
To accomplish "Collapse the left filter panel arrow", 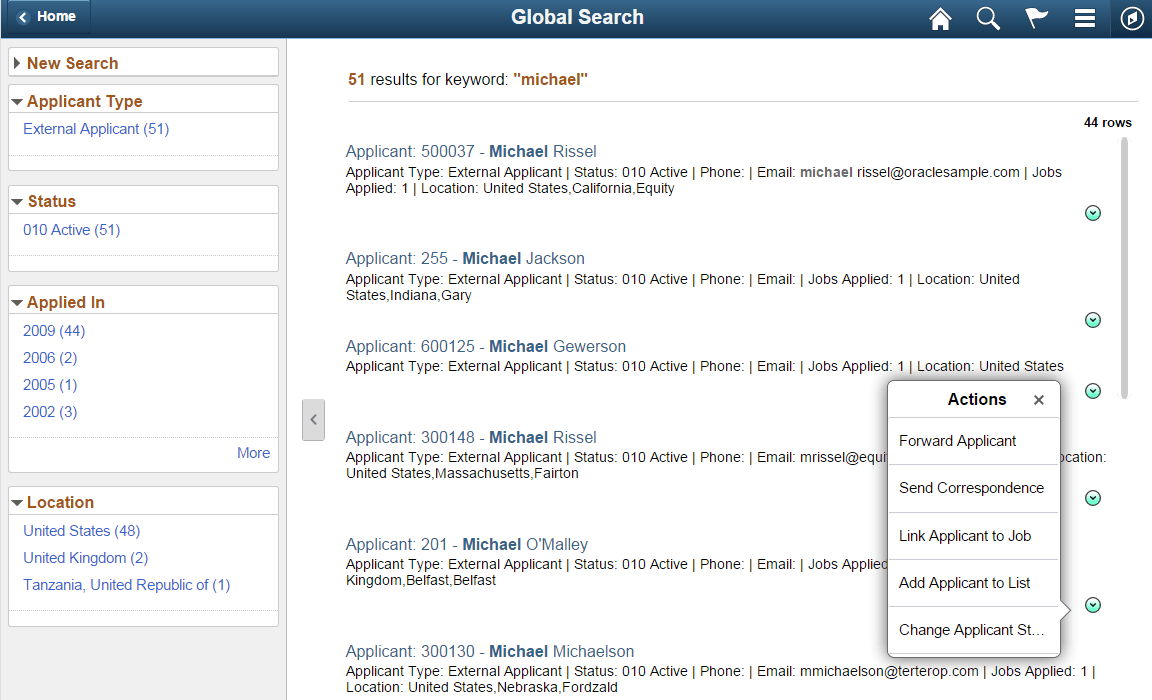I will pos(313,420).
